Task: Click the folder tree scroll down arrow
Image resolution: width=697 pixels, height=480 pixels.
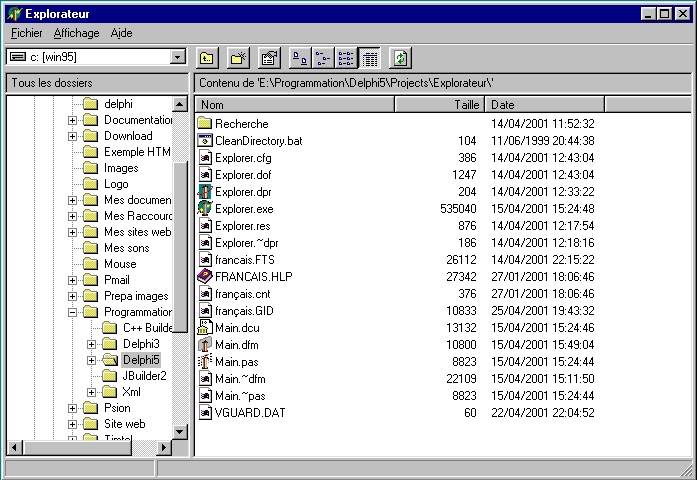Action: tap(180, 431)
